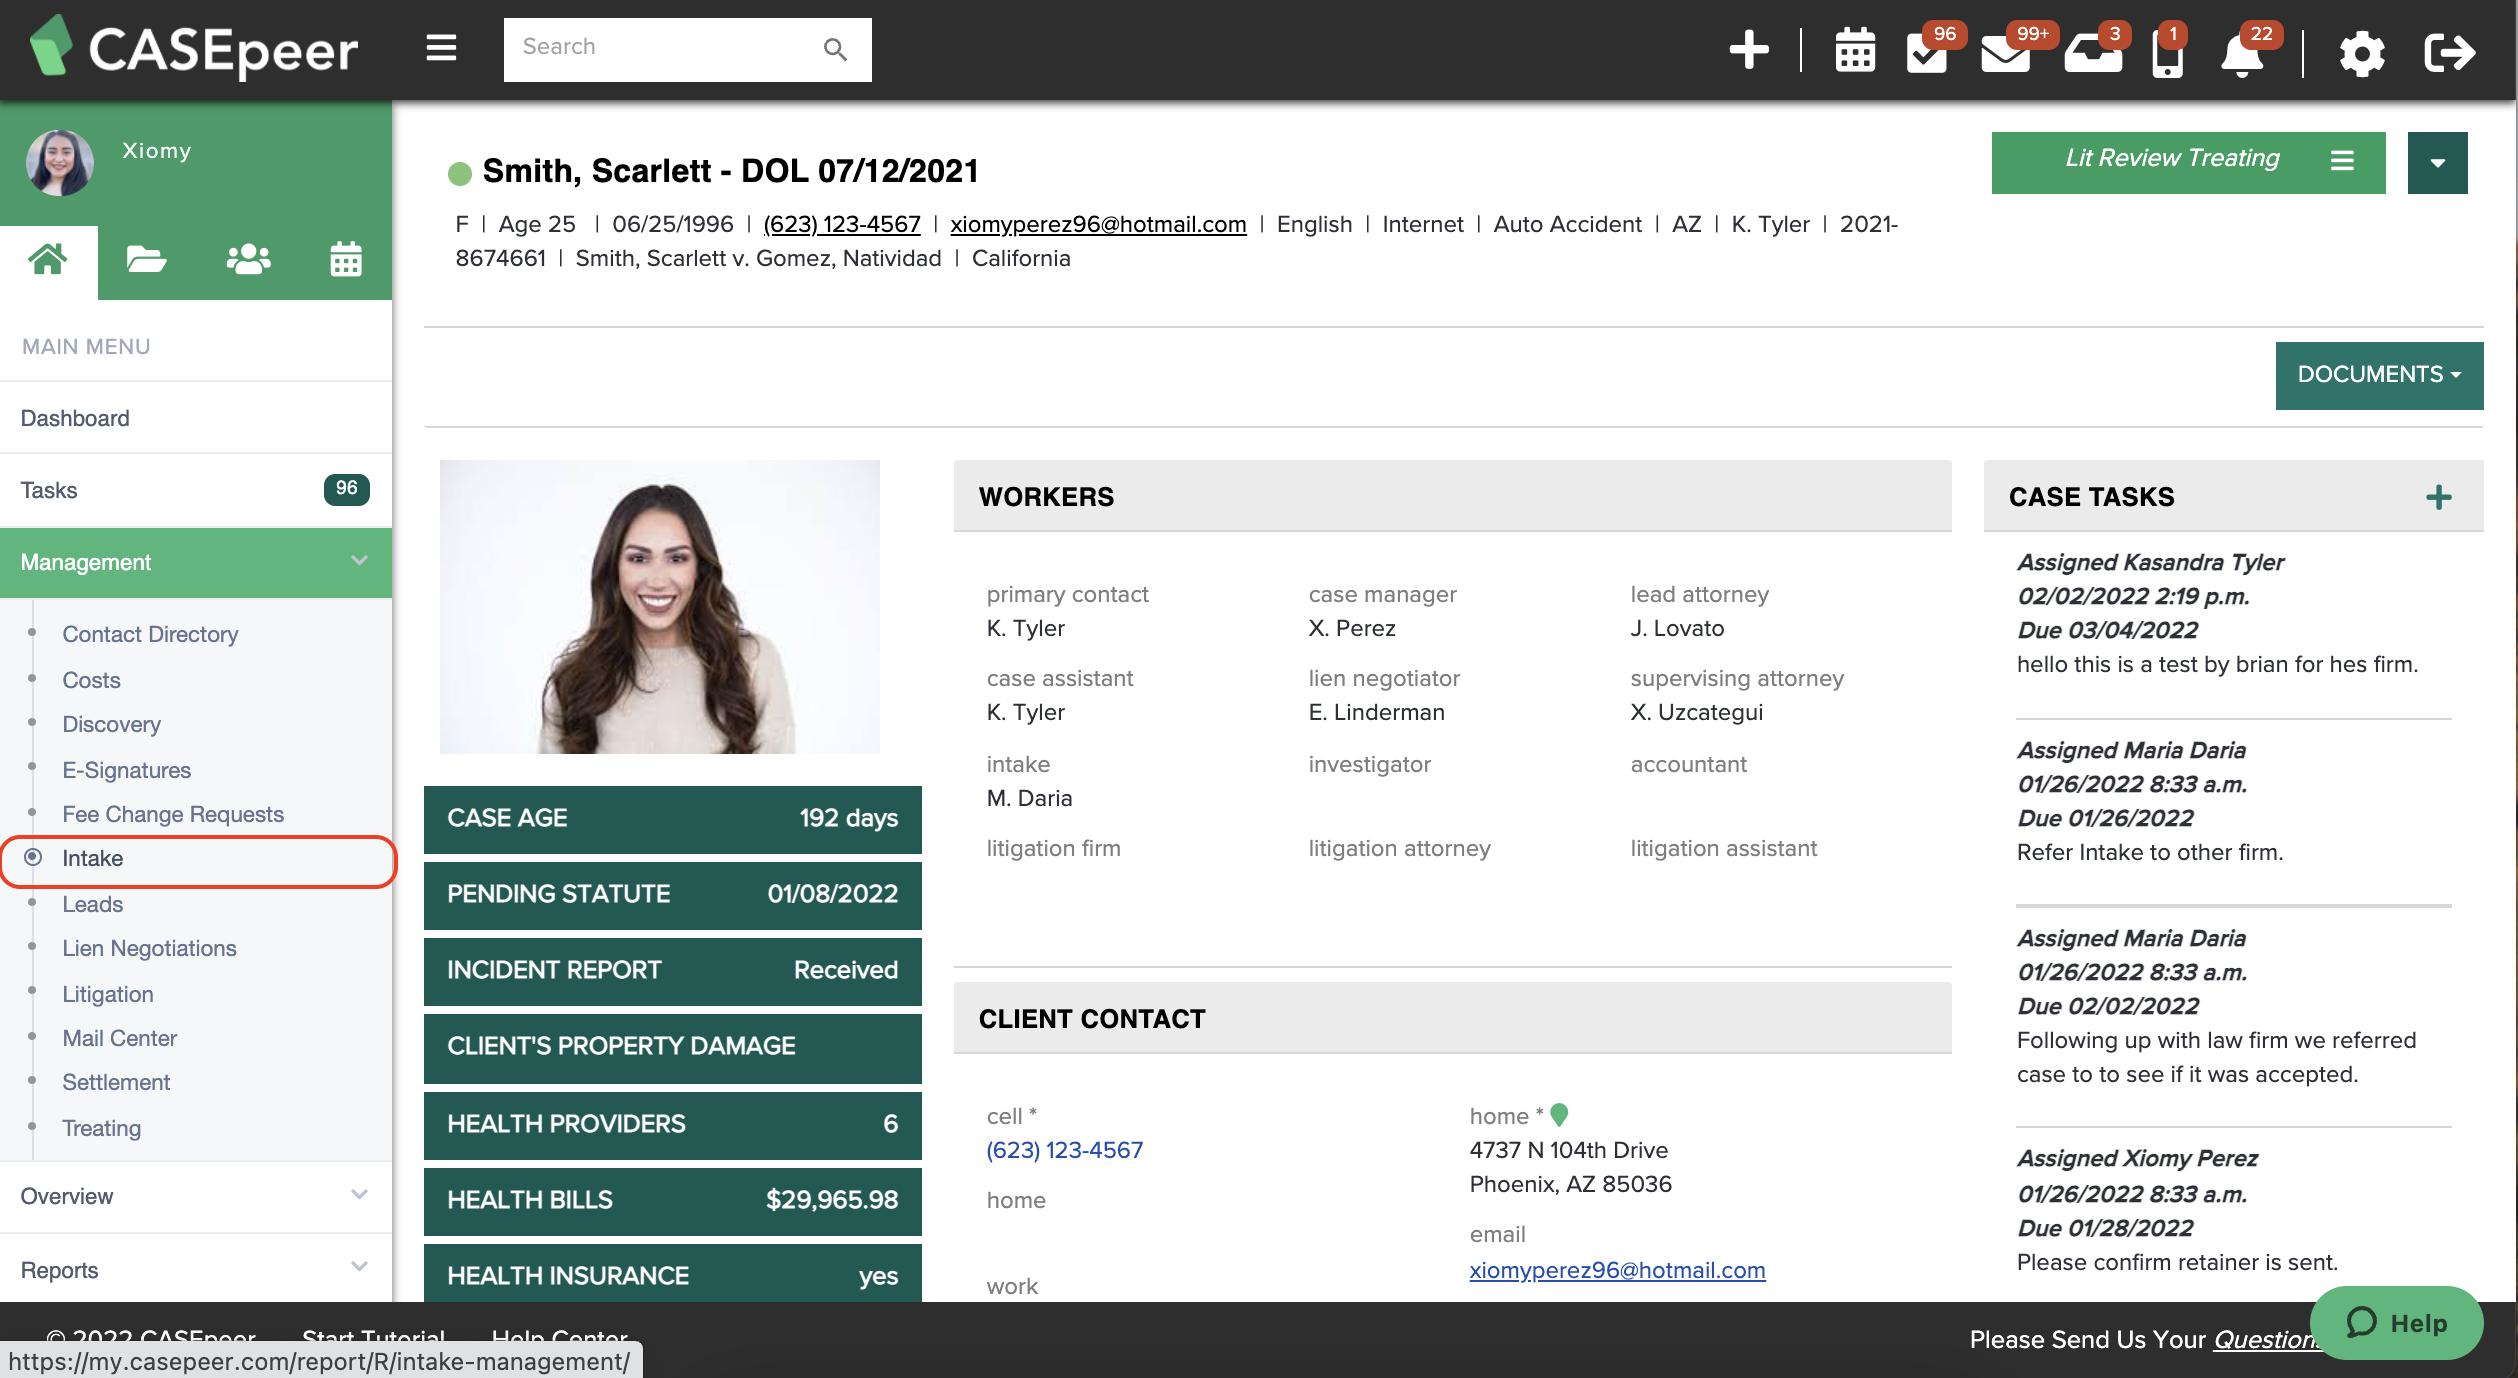The width and height of the screenshot is (2518, 1378).
Task: Click inside the Search field
Action: (660, 47)
